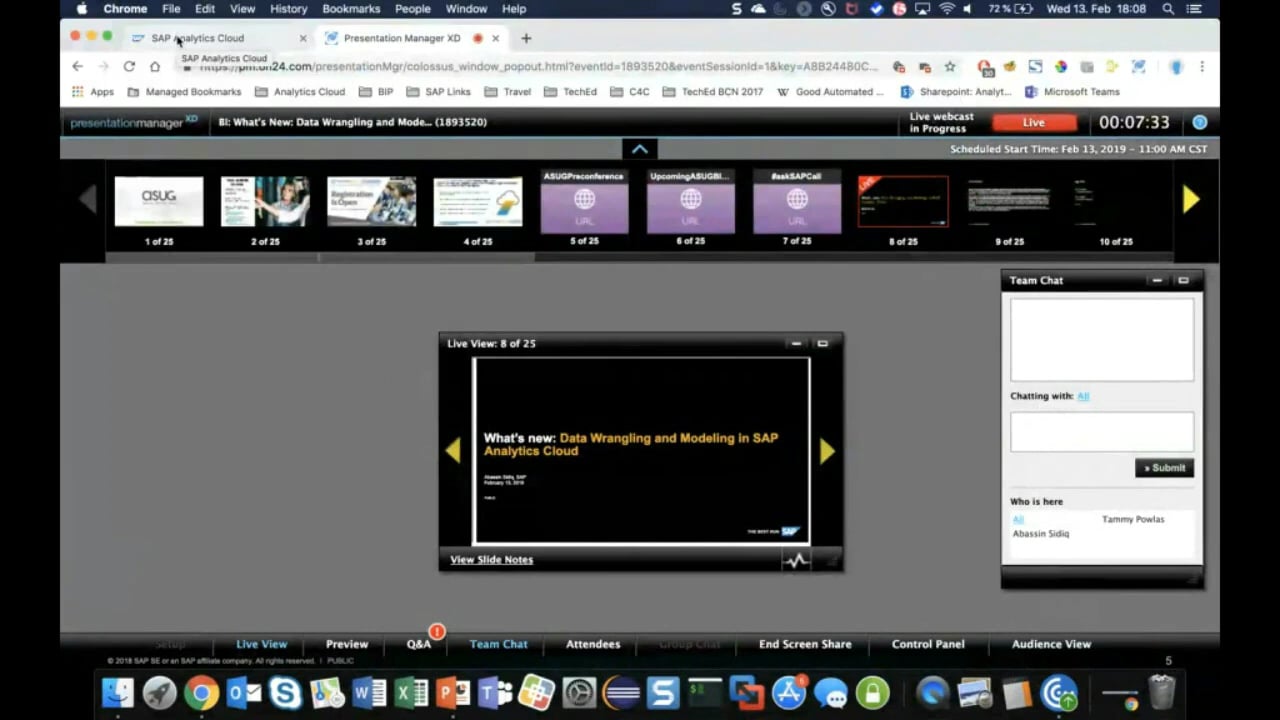Open the Attendees tab
1280x720 pixels.
coord(593,644)
